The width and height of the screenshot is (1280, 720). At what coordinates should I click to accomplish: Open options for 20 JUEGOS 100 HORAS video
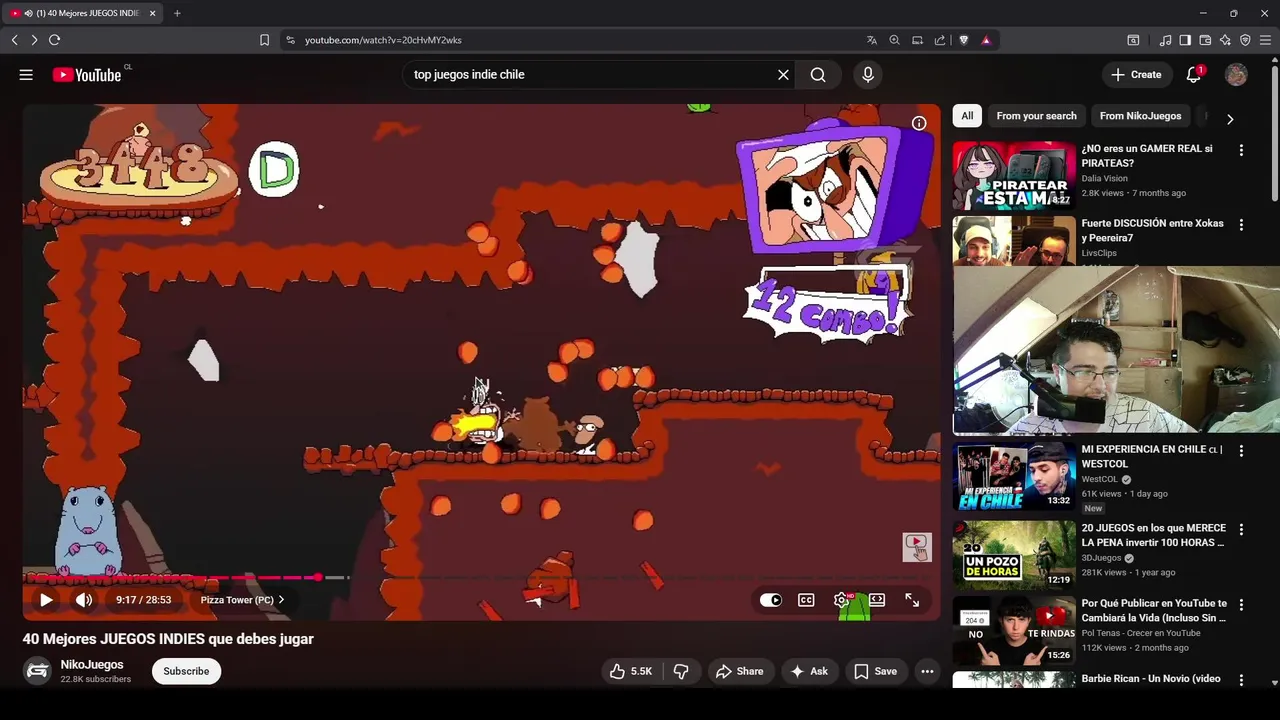[1241, 529]
